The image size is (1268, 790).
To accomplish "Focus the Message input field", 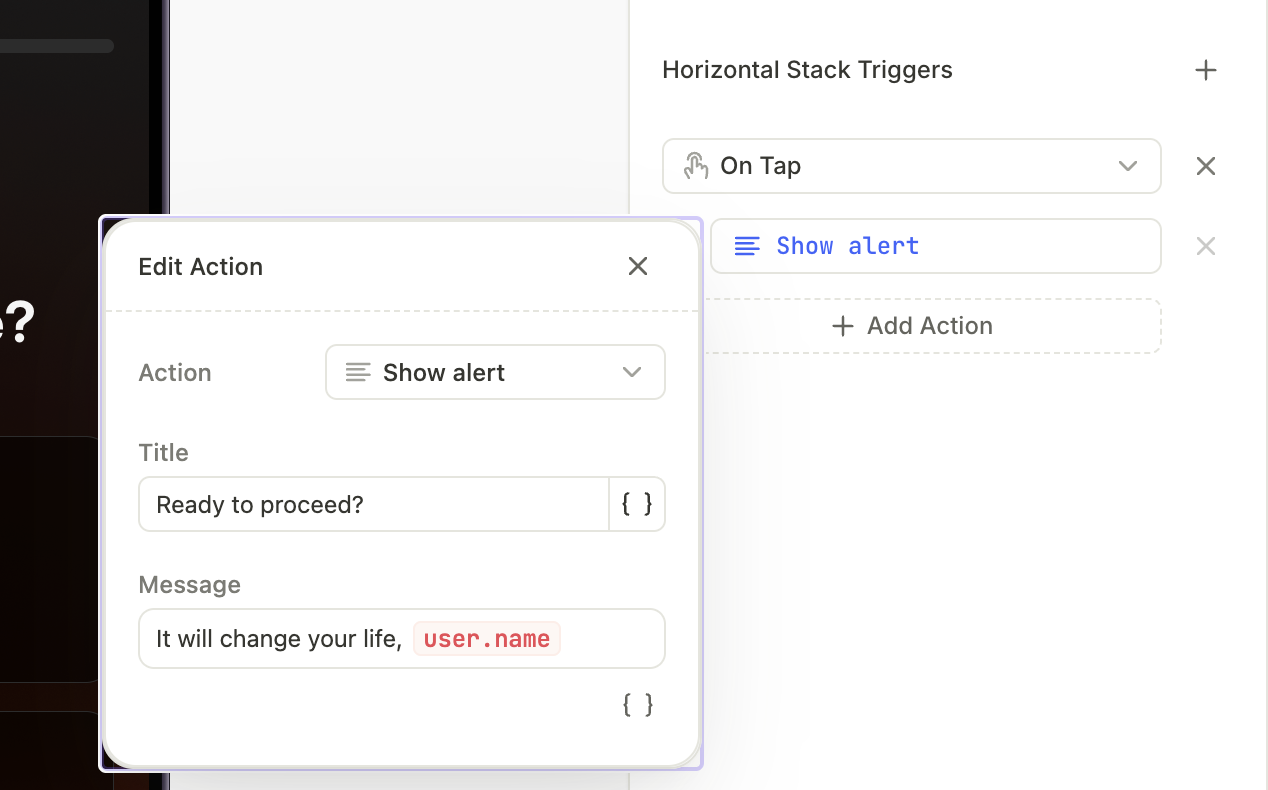I will [402, 638].
